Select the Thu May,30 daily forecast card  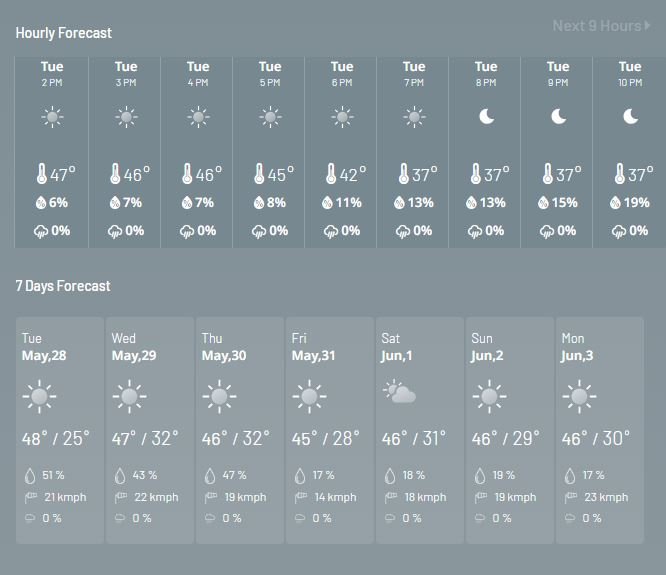click(240, 430)
